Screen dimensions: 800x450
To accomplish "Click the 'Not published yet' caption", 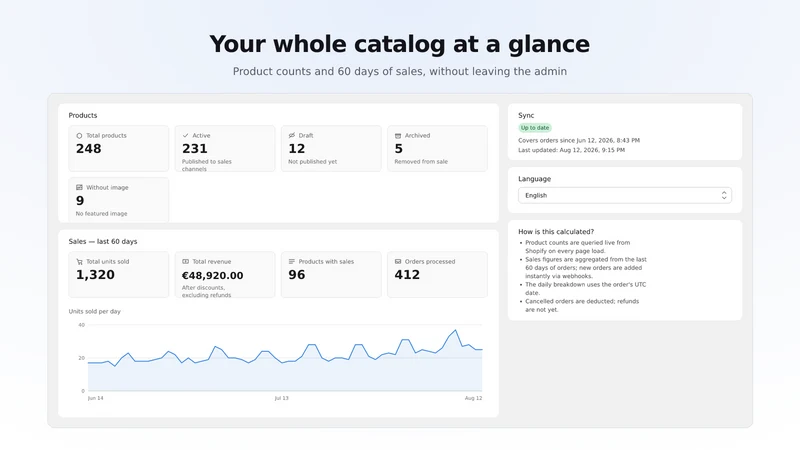I will pos(313,162).
